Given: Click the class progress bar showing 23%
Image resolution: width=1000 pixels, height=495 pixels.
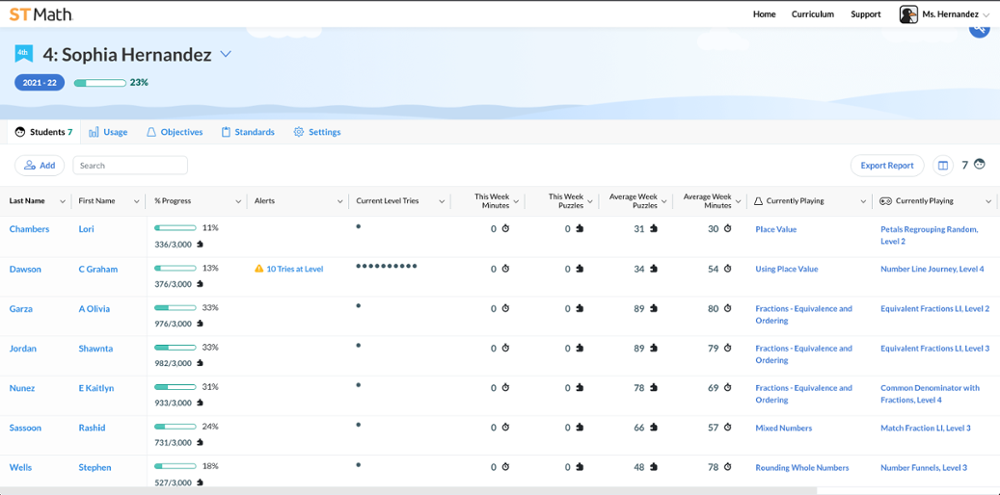Looking at the screenshot, I should pos(99,83).
